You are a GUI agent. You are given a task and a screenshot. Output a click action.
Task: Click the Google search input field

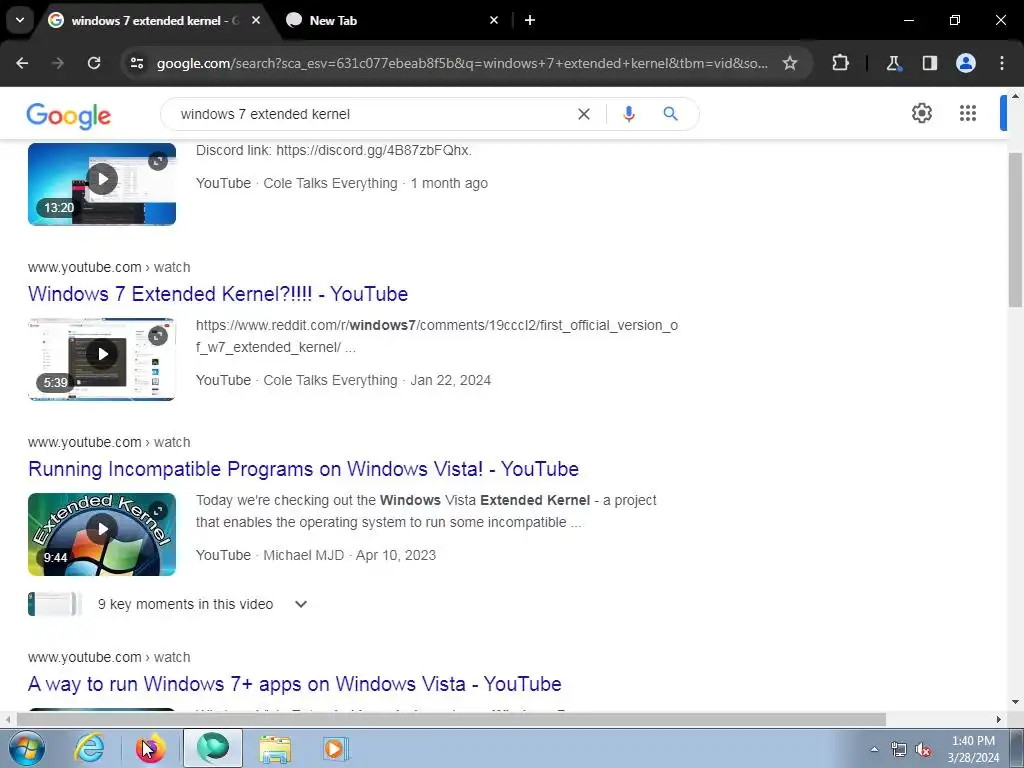tap(372, 114)
